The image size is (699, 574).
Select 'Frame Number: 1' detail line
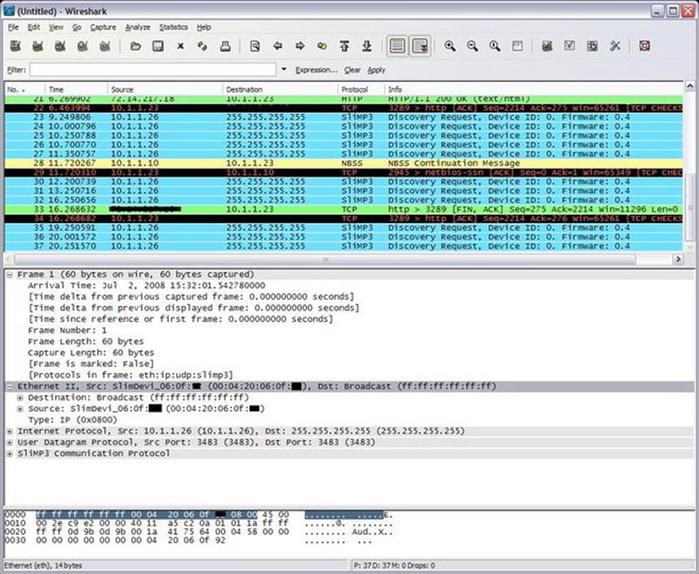point(67,330)
